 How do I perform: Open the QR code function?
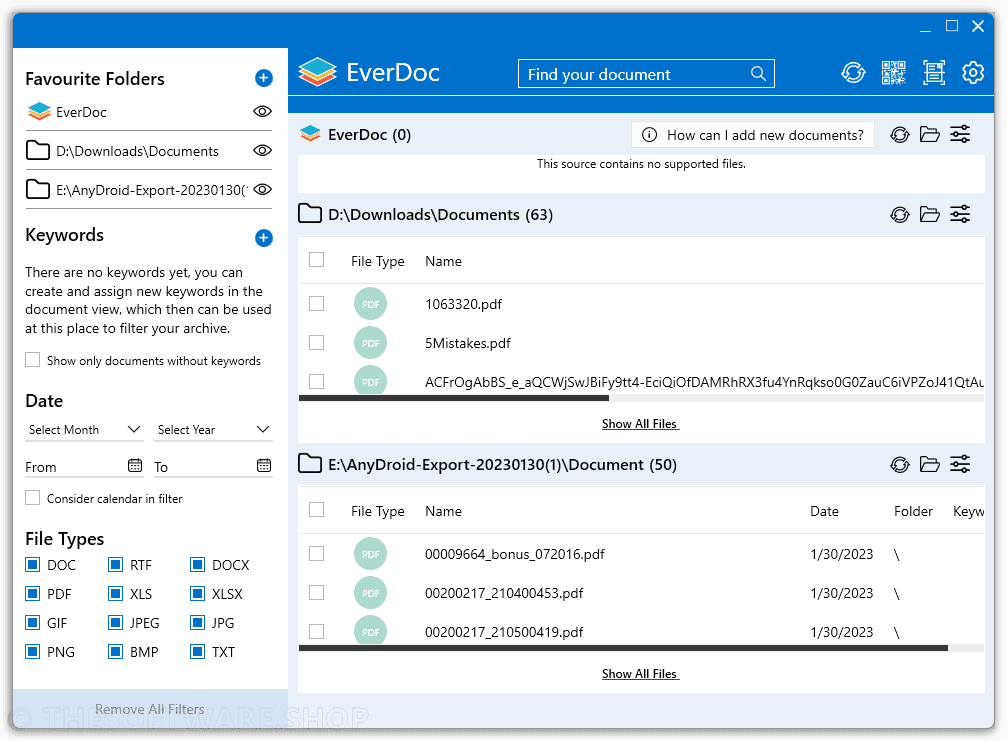pyautogui.click(x=893, y=73)
